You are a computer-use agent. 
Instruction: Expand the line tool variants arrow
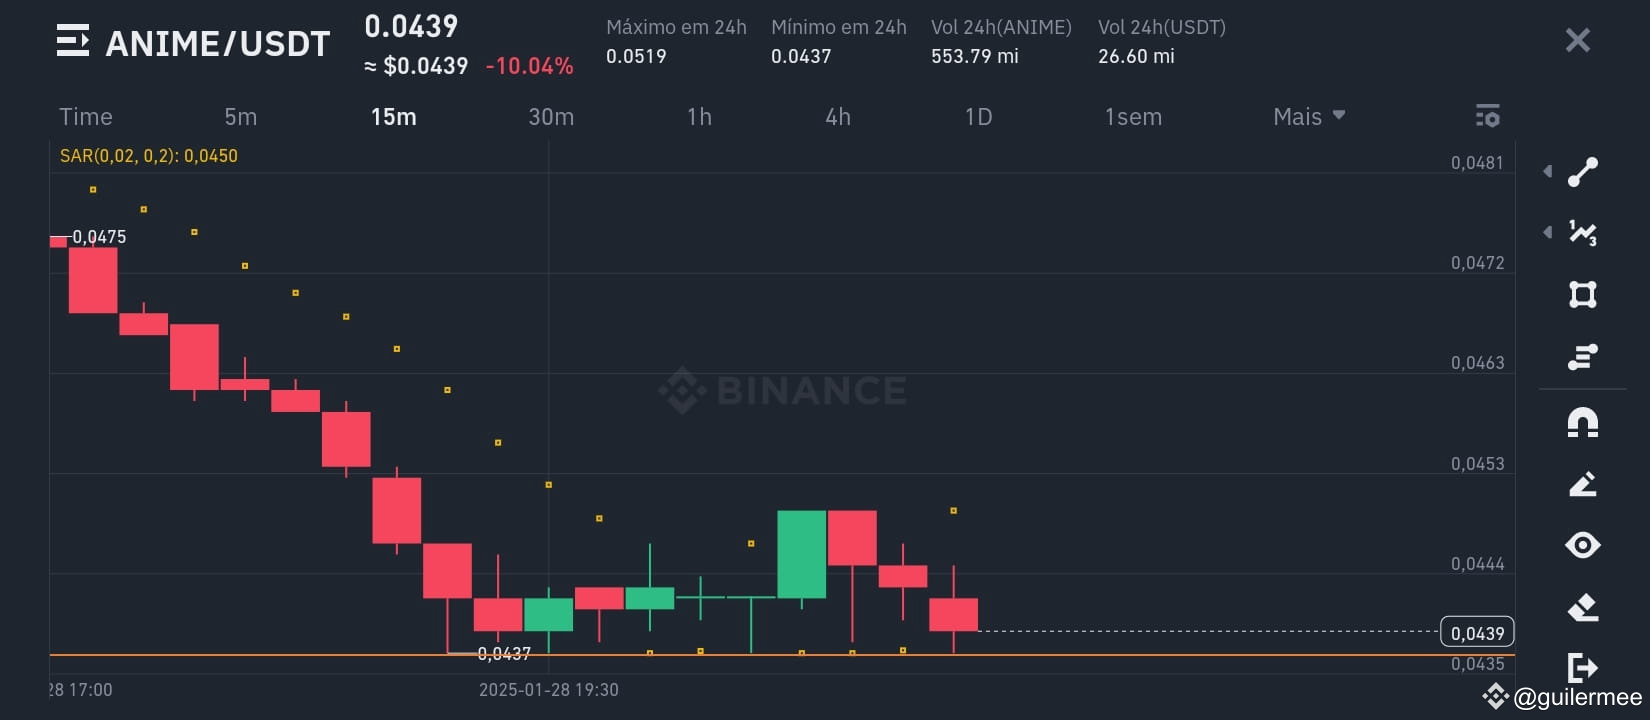[x=1548, y=172]
